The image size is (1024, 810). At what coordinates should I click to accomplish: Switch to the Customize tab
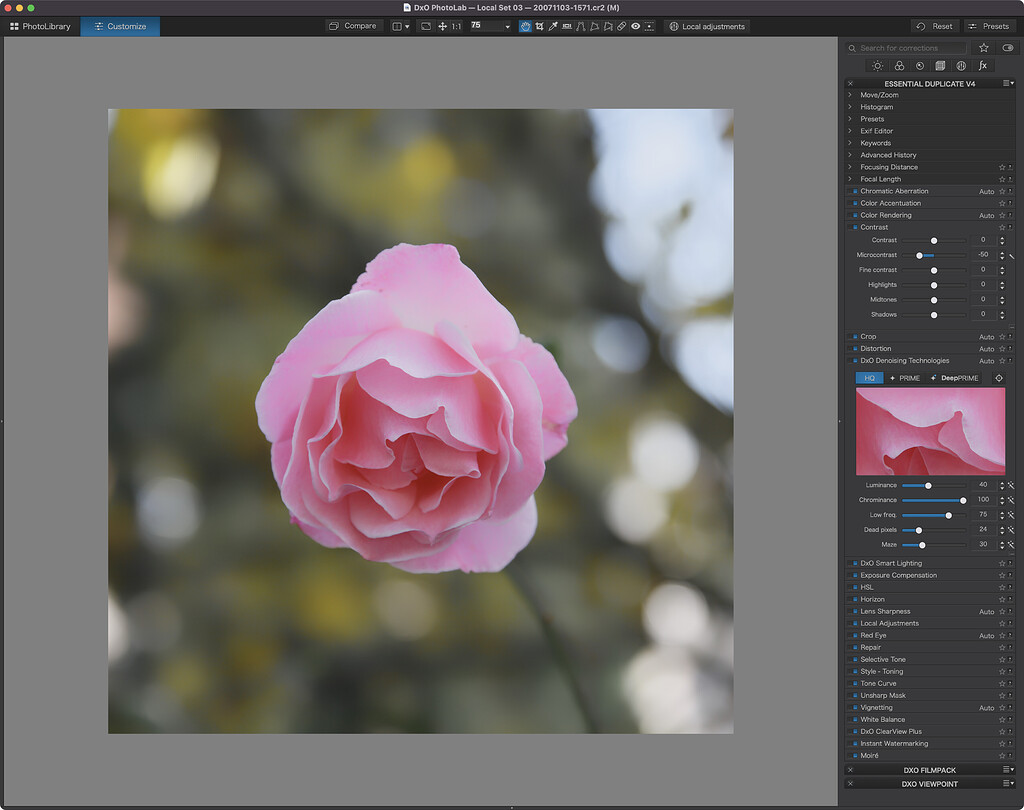pos(119,27)
